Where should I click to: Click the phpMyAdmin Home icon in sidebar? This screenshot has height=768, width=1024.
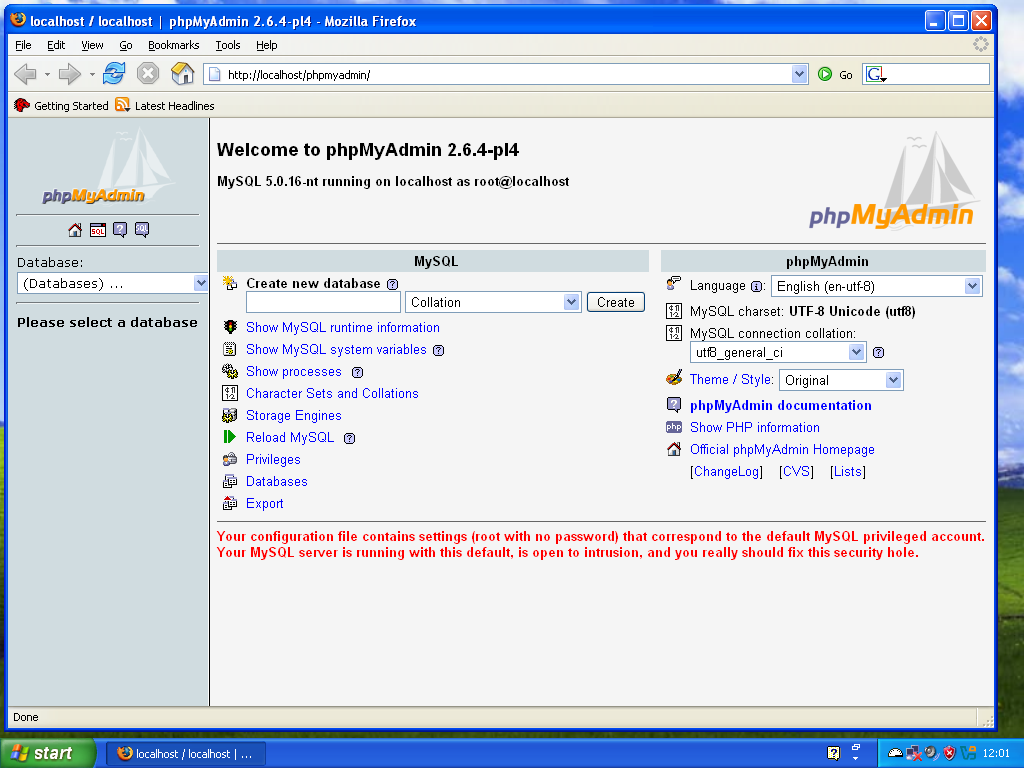75,230
